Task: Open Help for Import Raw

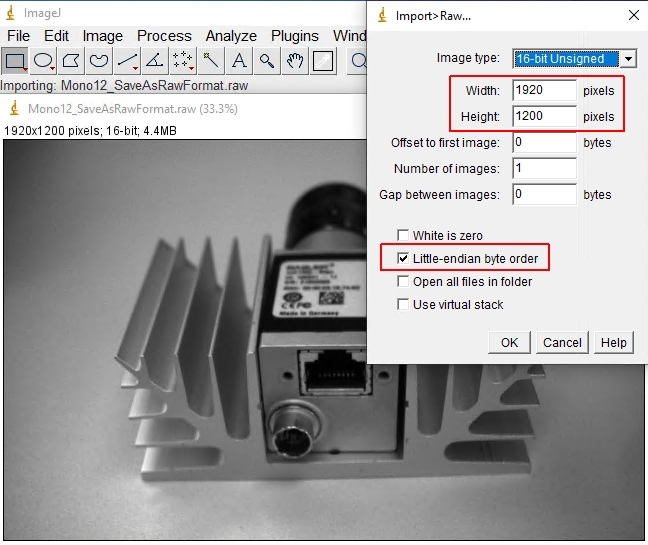Action: [614, 343]
